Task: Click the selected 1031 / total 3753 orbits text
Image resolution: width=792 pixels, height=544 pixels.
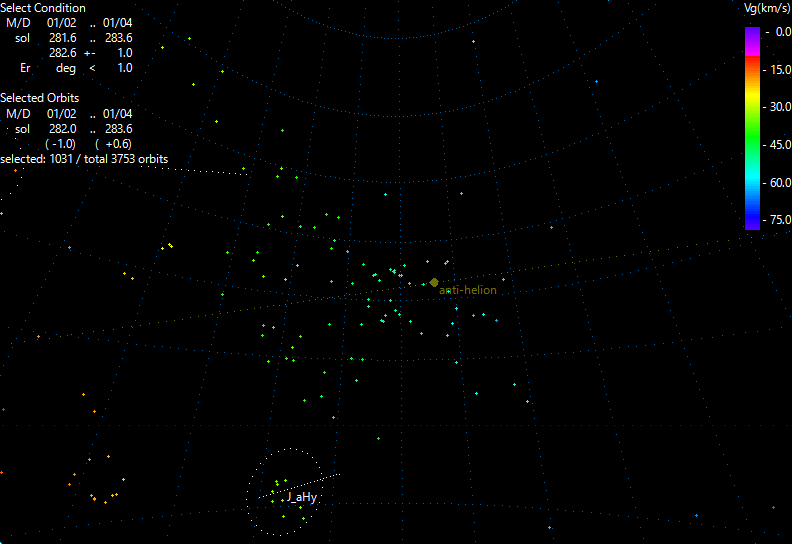Action: [x=84, y=159]
